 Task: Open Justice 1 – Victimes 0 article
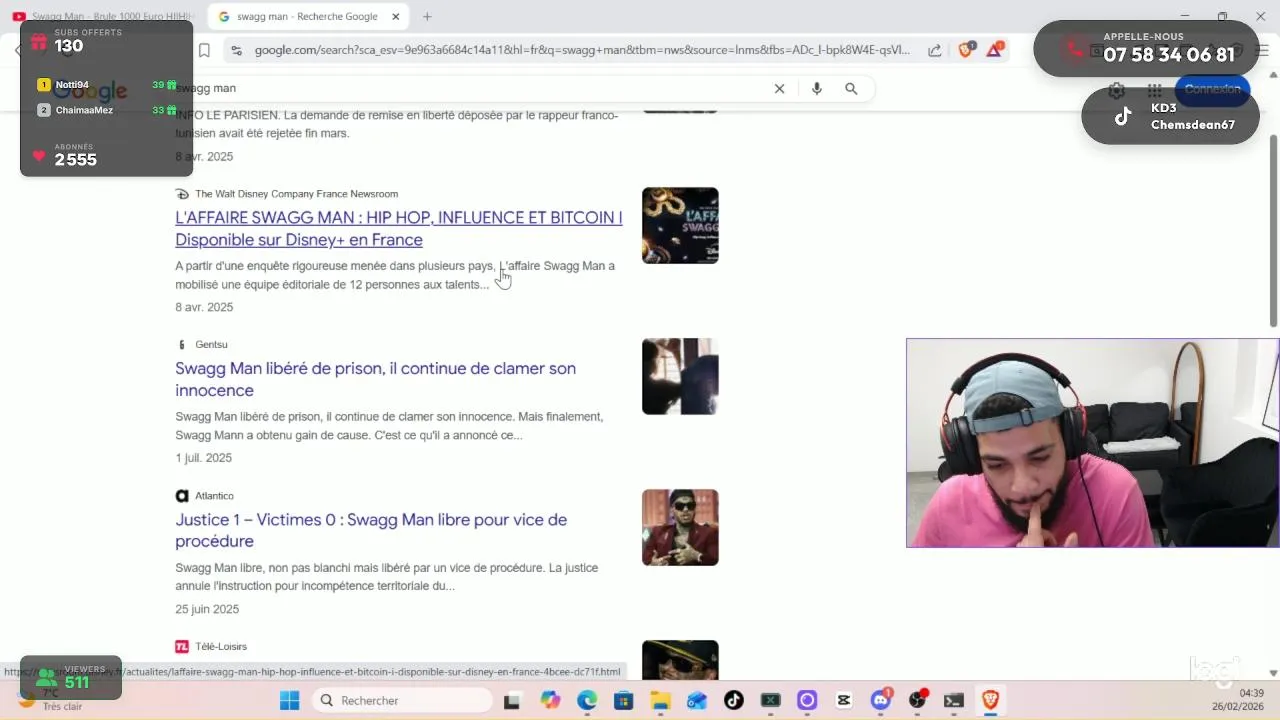(371, 530)
